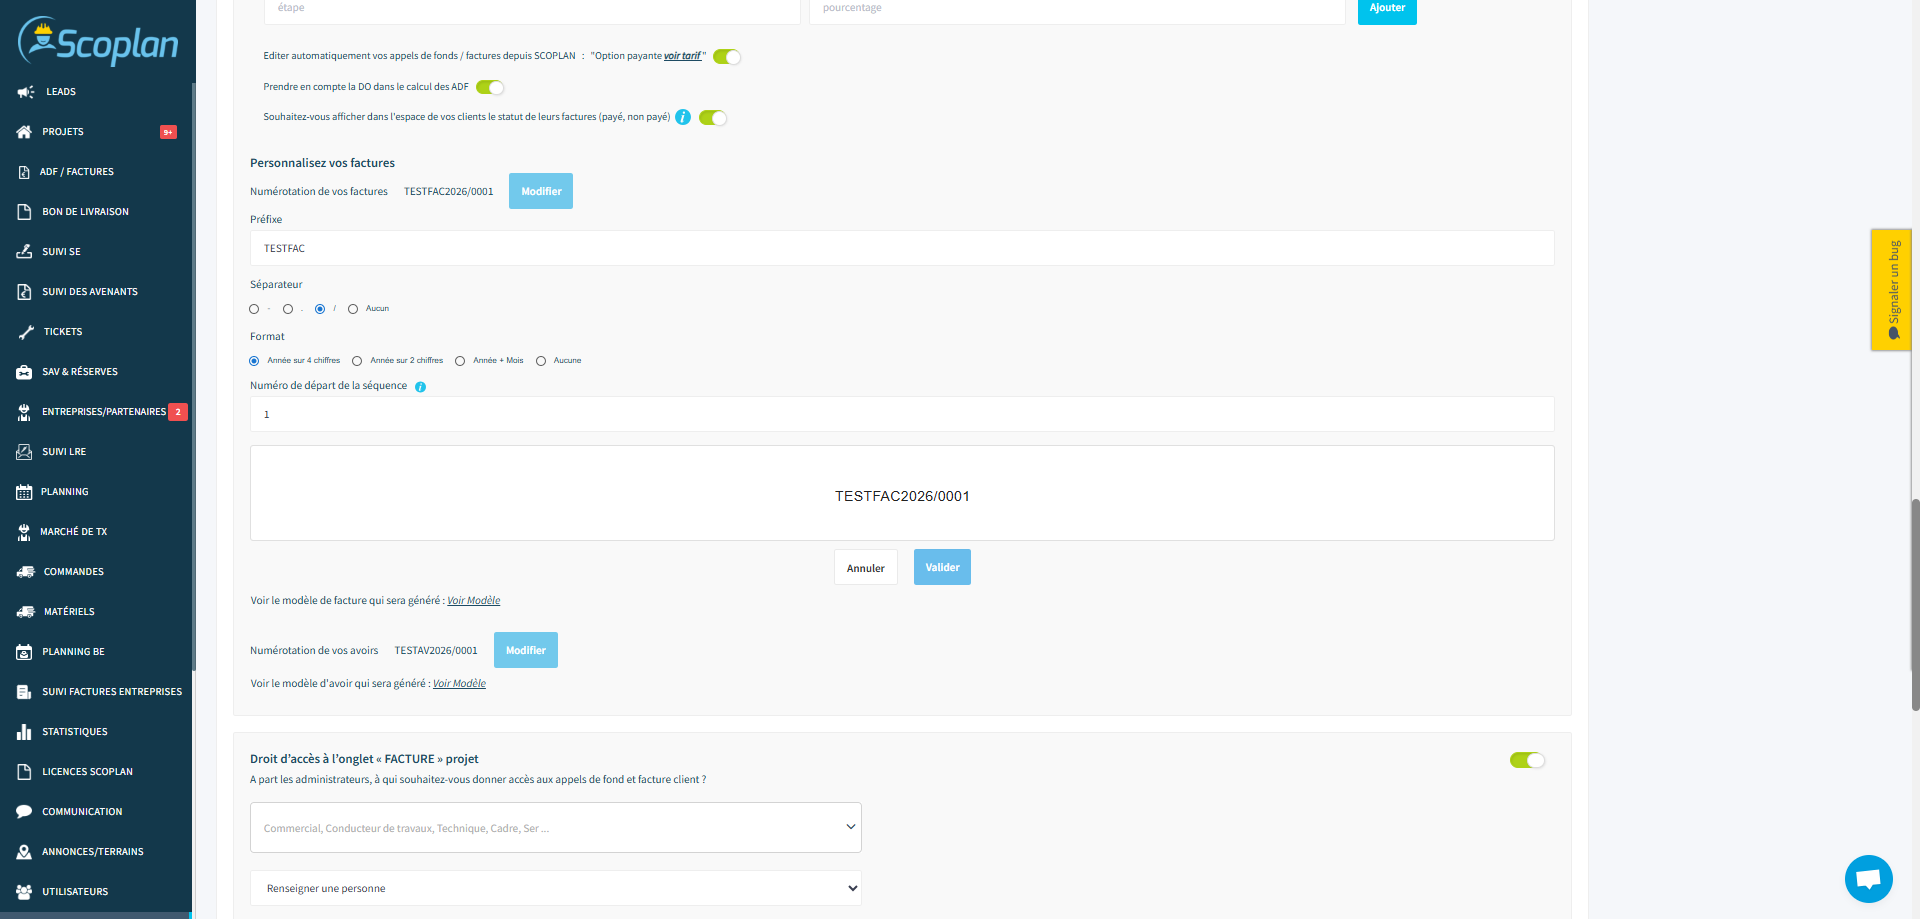Open the Renseigner une personne dropdown
This screenshot has width=1920, height=919.
[x=555, y=888]
